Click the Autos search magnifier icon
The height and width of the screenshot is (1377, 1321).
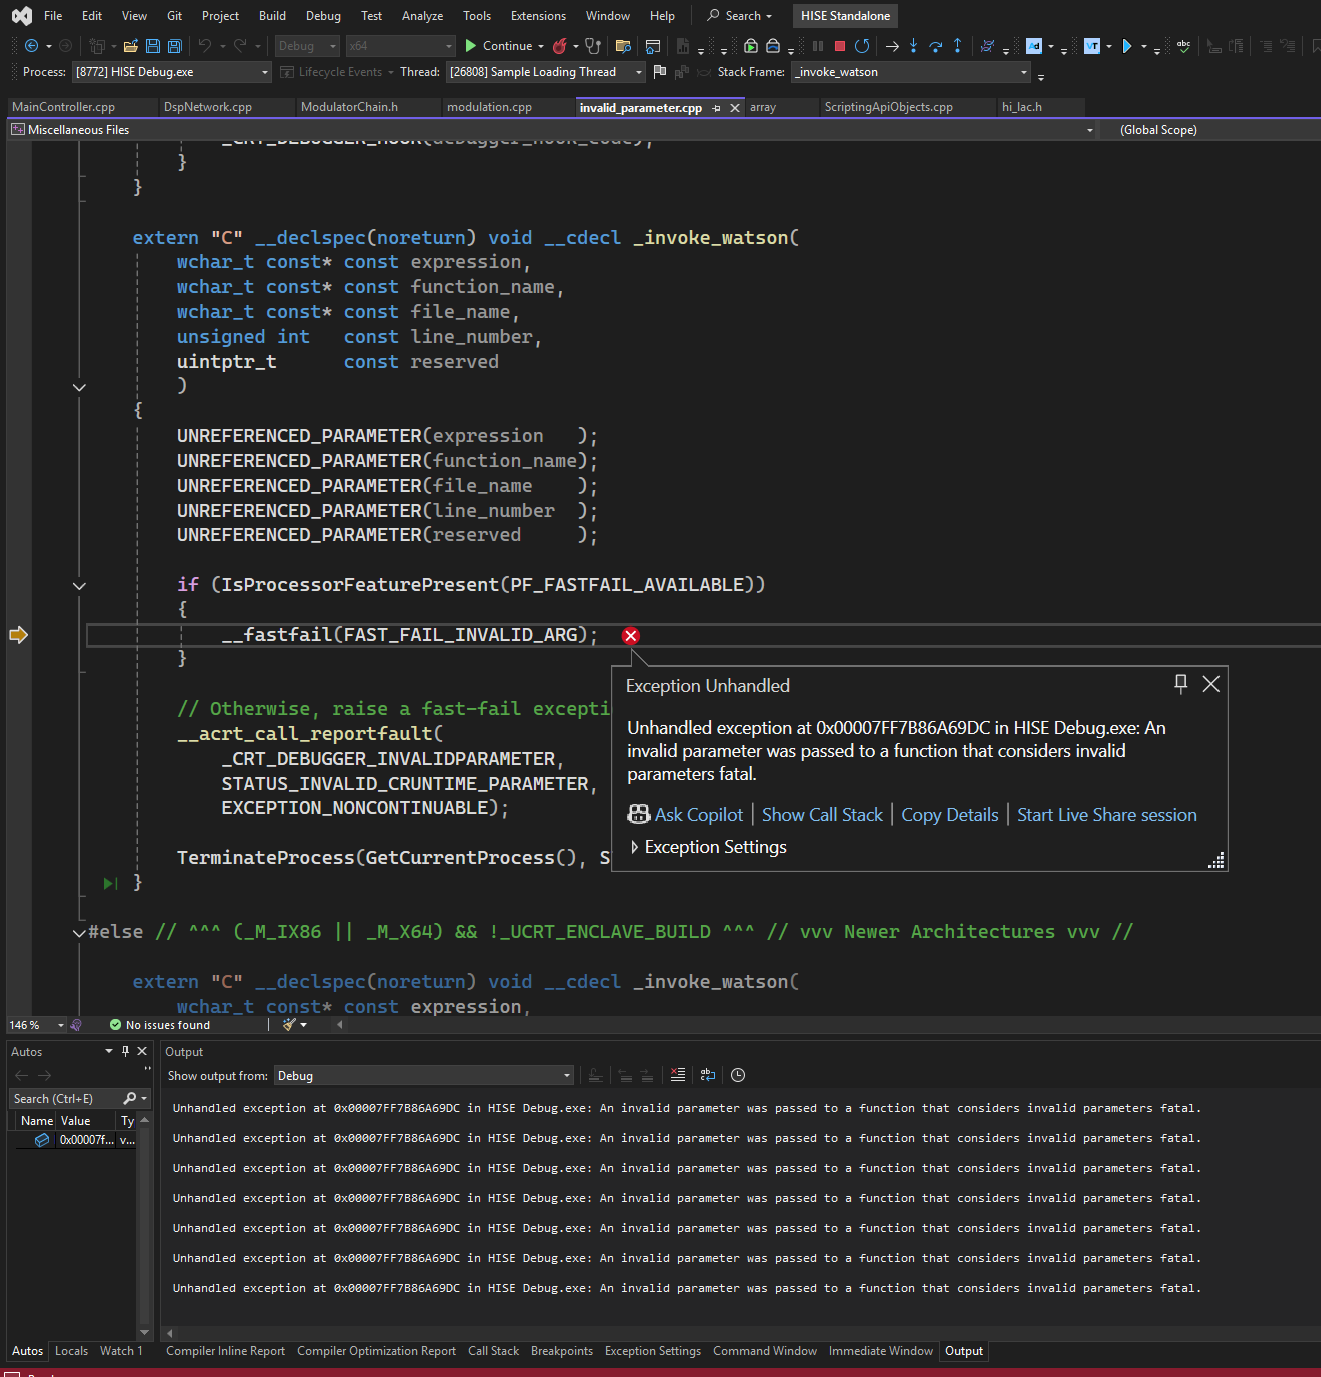129,1098
